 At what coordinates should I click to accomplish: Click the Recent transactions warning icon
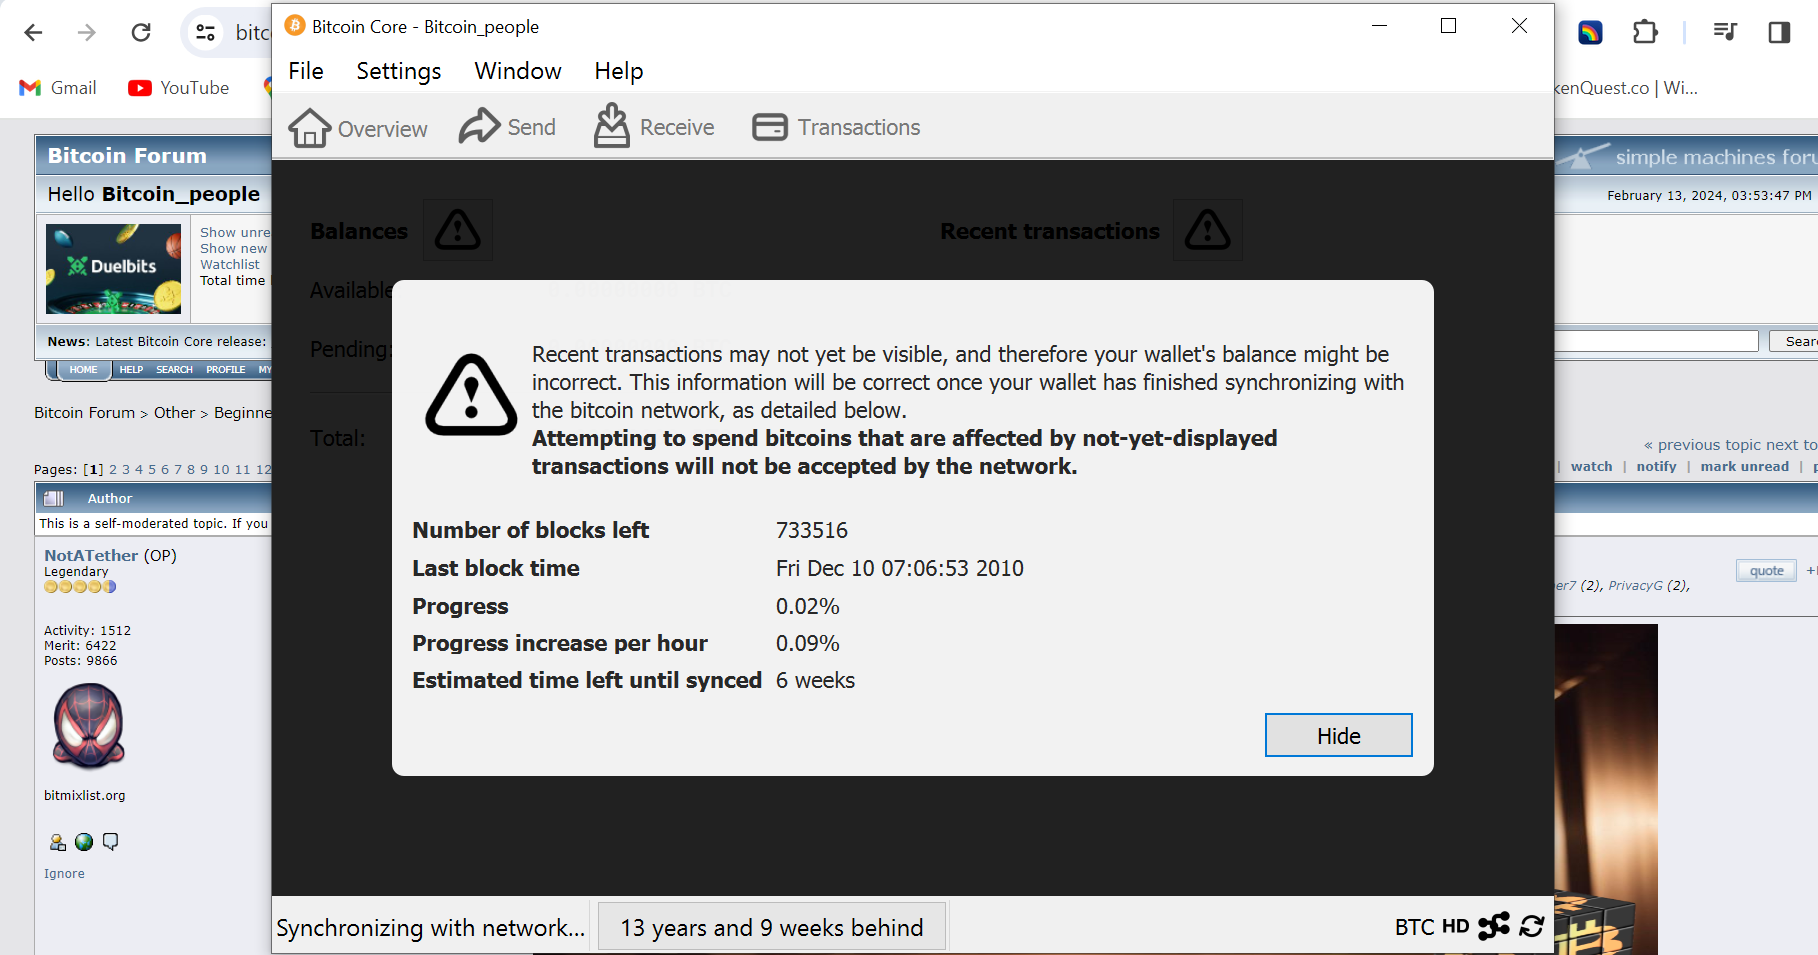[1208, 230]
